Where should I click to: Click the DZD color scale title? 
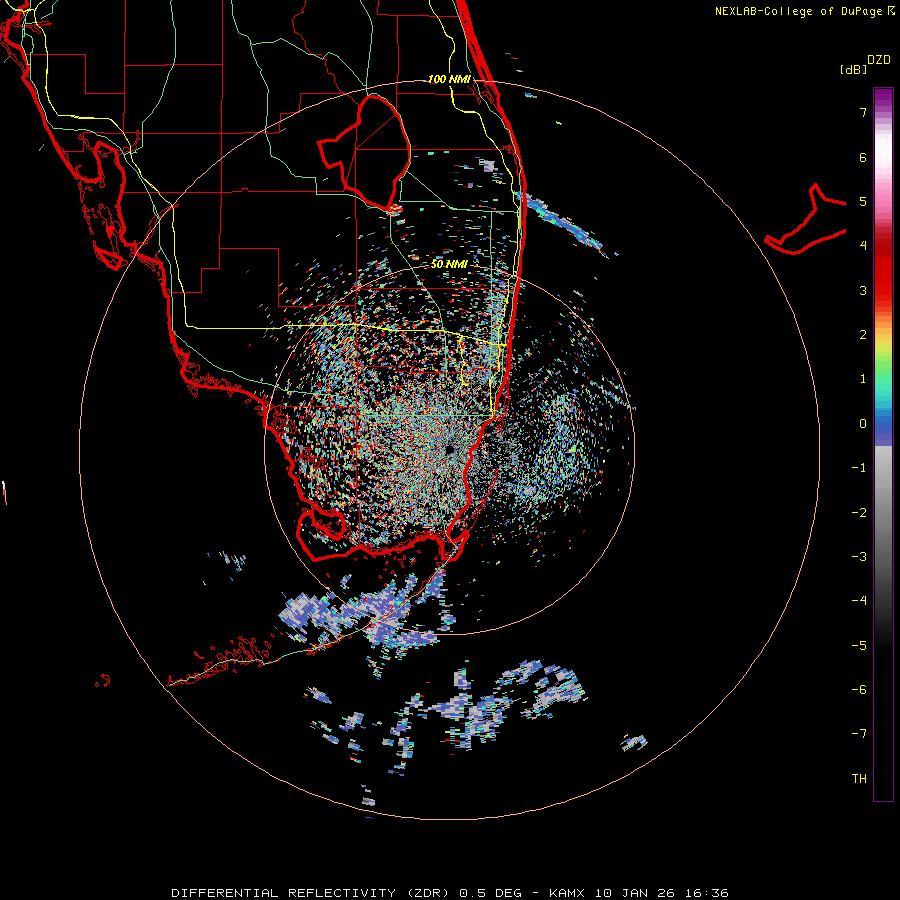(879, 60)
